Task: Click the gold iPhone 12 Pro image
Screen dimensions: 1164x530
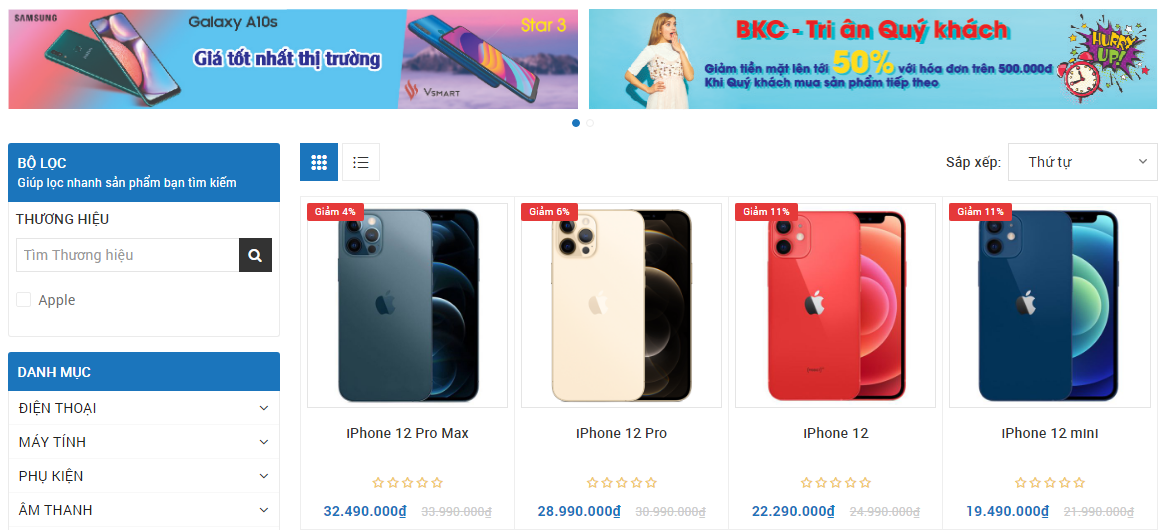Action: (x=621, y=306)
